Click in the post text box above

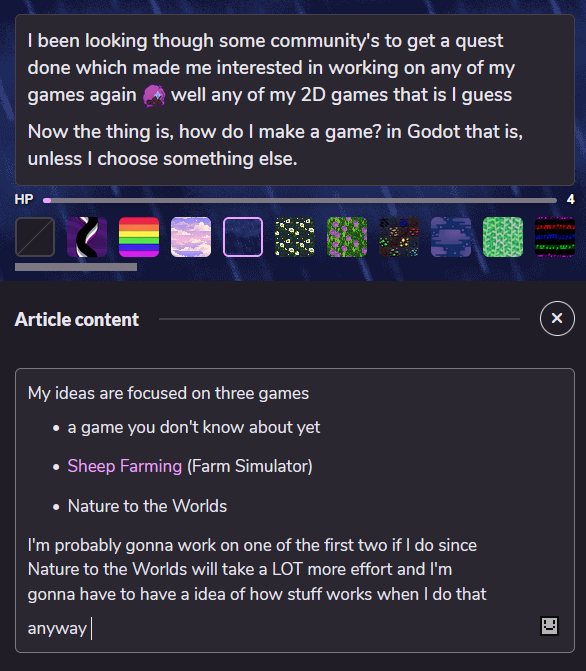[295, 100]
